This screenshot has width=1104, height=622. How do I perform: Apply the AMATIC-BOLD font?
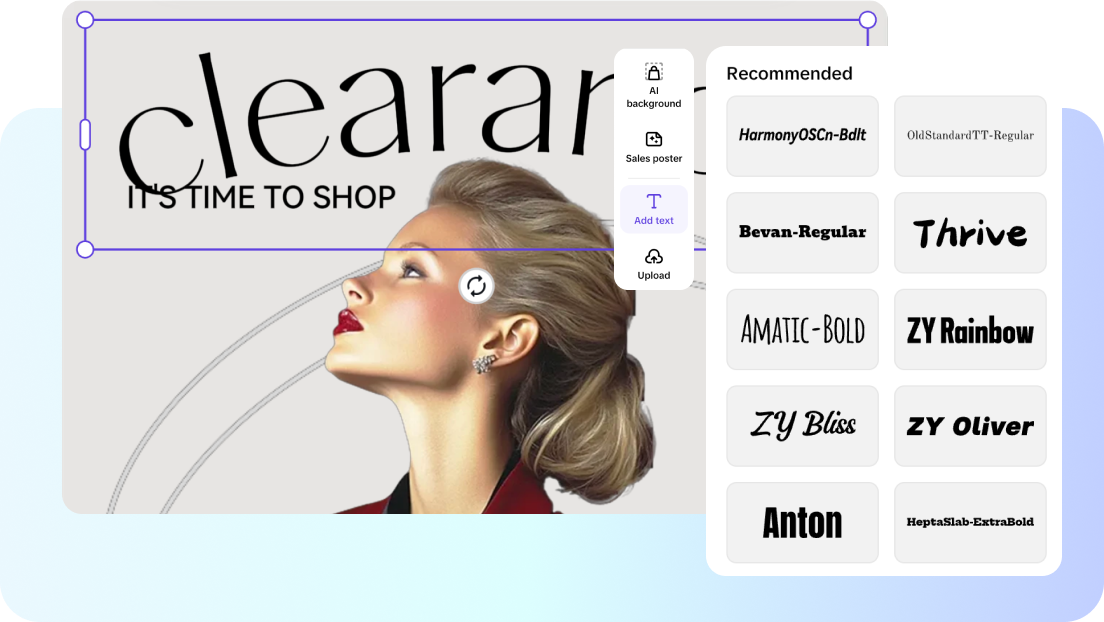(x=802, y=329)
